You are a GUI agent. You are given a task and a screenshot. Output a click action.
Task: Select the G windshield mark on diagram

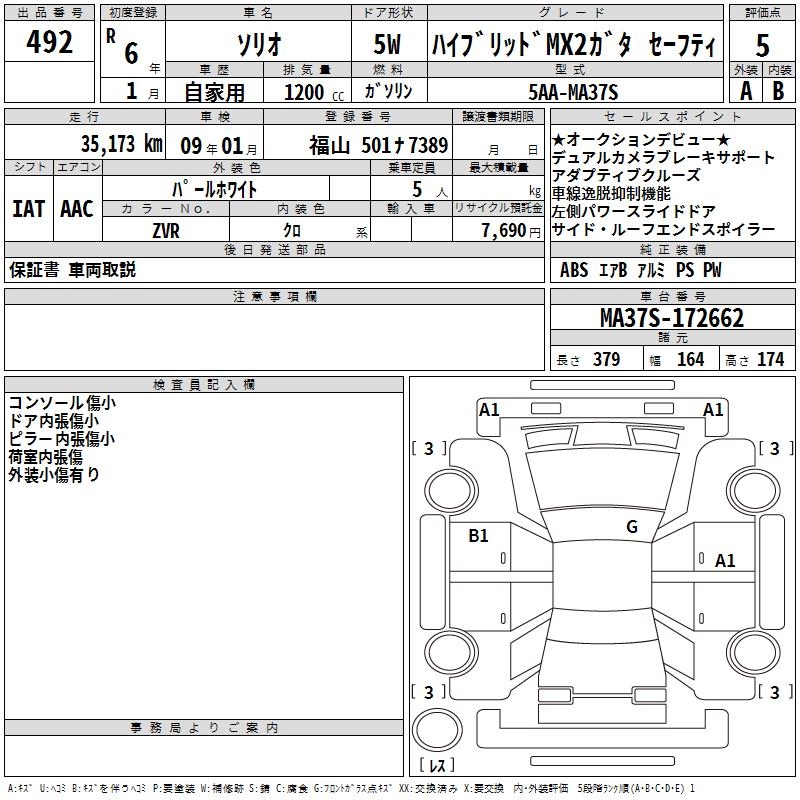click(x=631, y=527)
